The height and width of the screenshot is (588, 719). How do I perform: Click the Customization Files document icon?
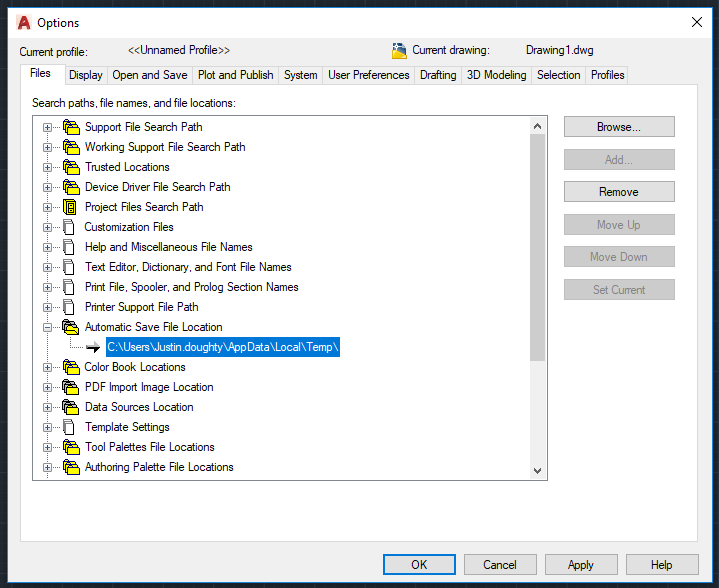pos(69,227)
